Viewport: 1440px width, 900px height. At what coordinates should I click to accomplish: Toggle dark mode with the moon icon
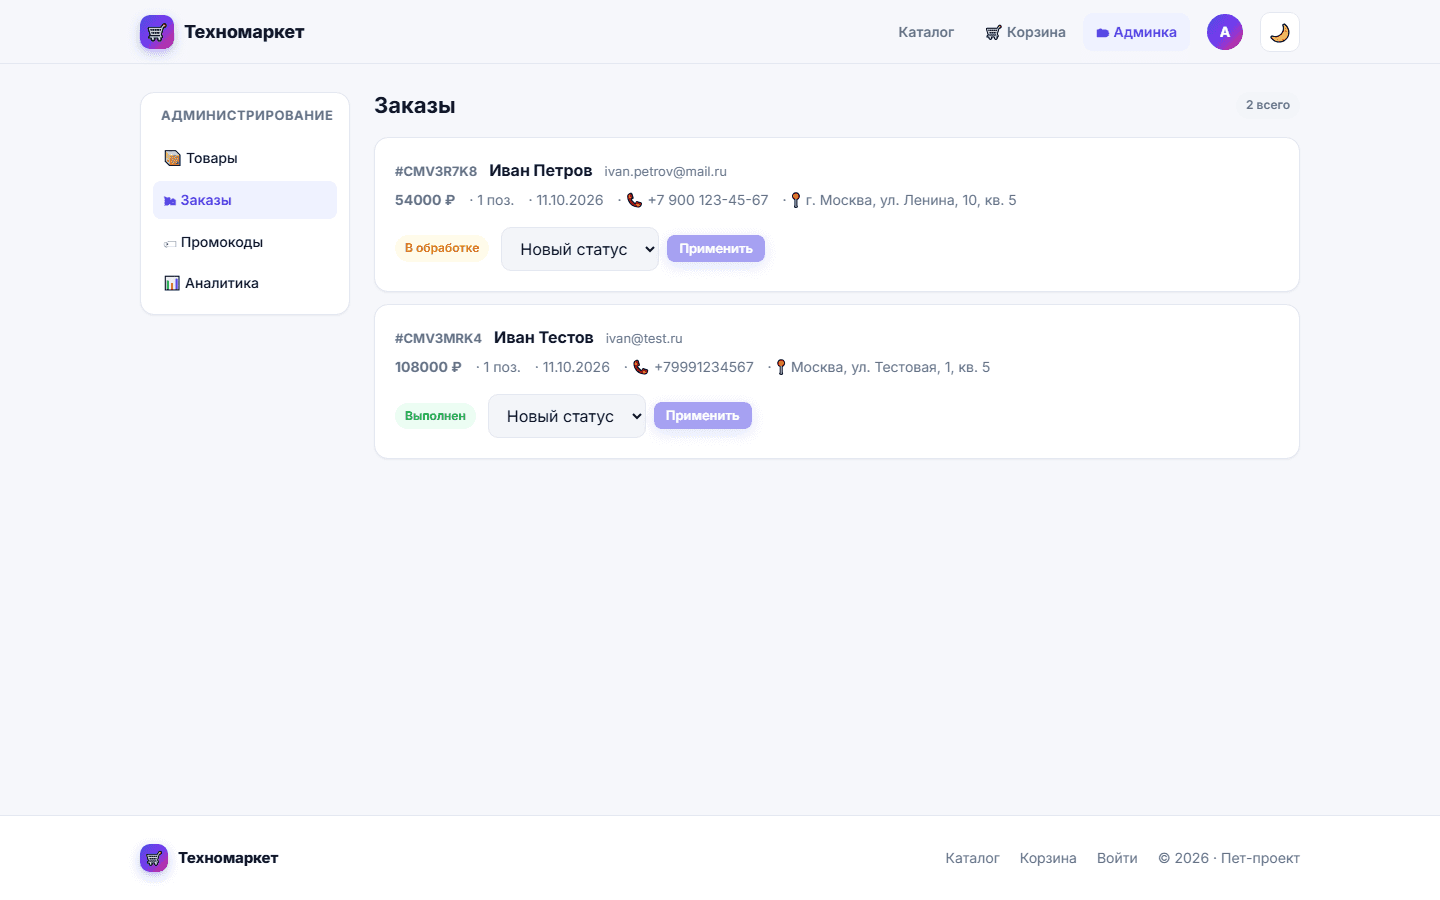click(x=1280, y=32)
